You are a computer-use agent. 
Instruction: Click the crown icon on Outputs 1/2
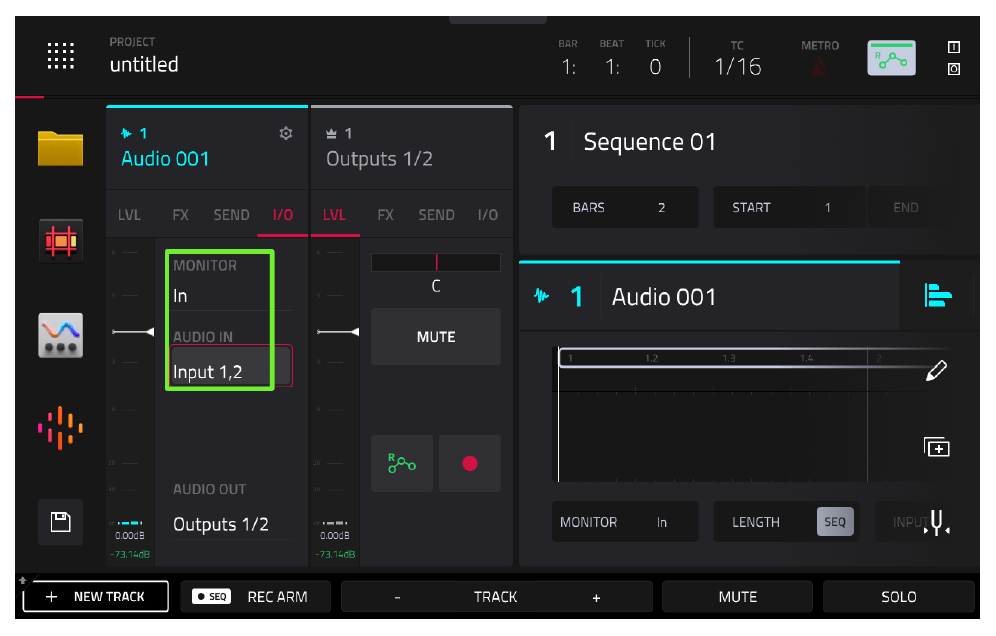331,133
